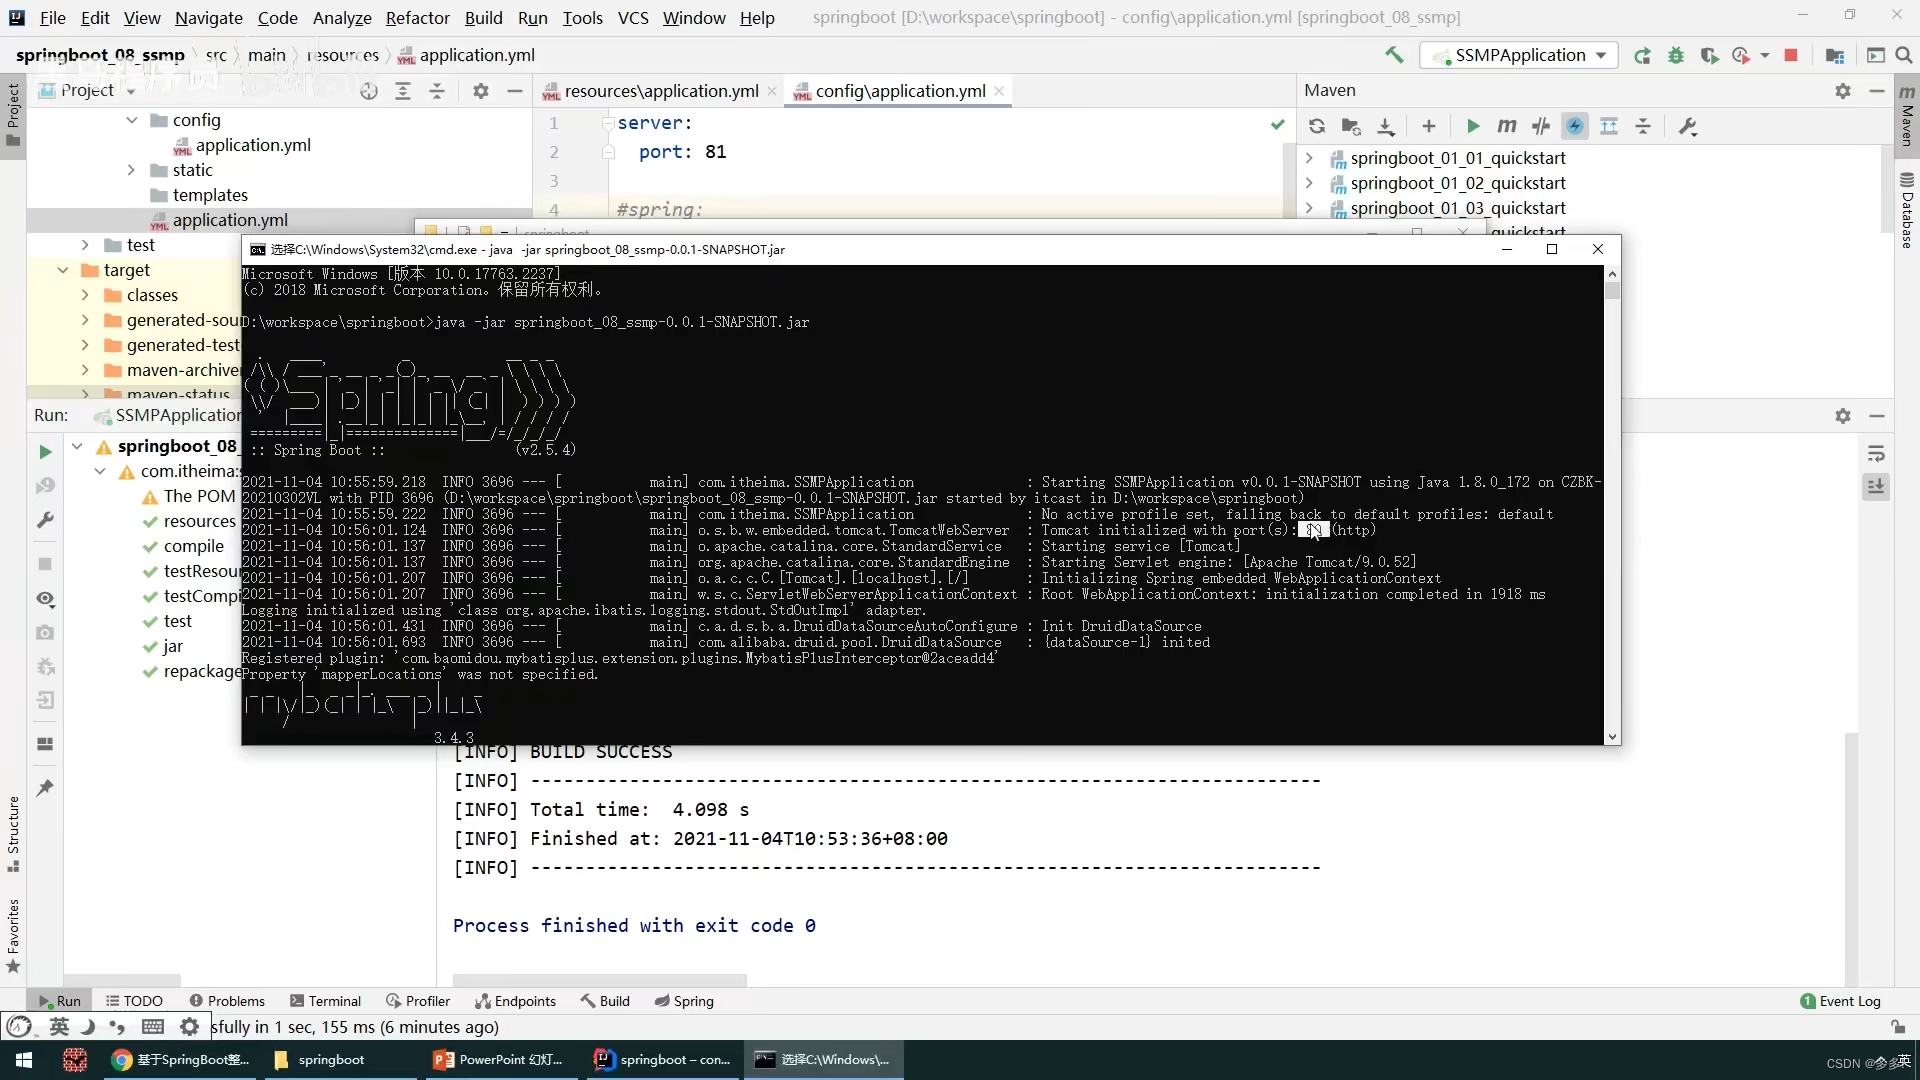Viewport: 1920px width, 1080px height.
Task: Toggle soft-wrap in Run console
Action: pyautogui.click(x=1876, y=454)
